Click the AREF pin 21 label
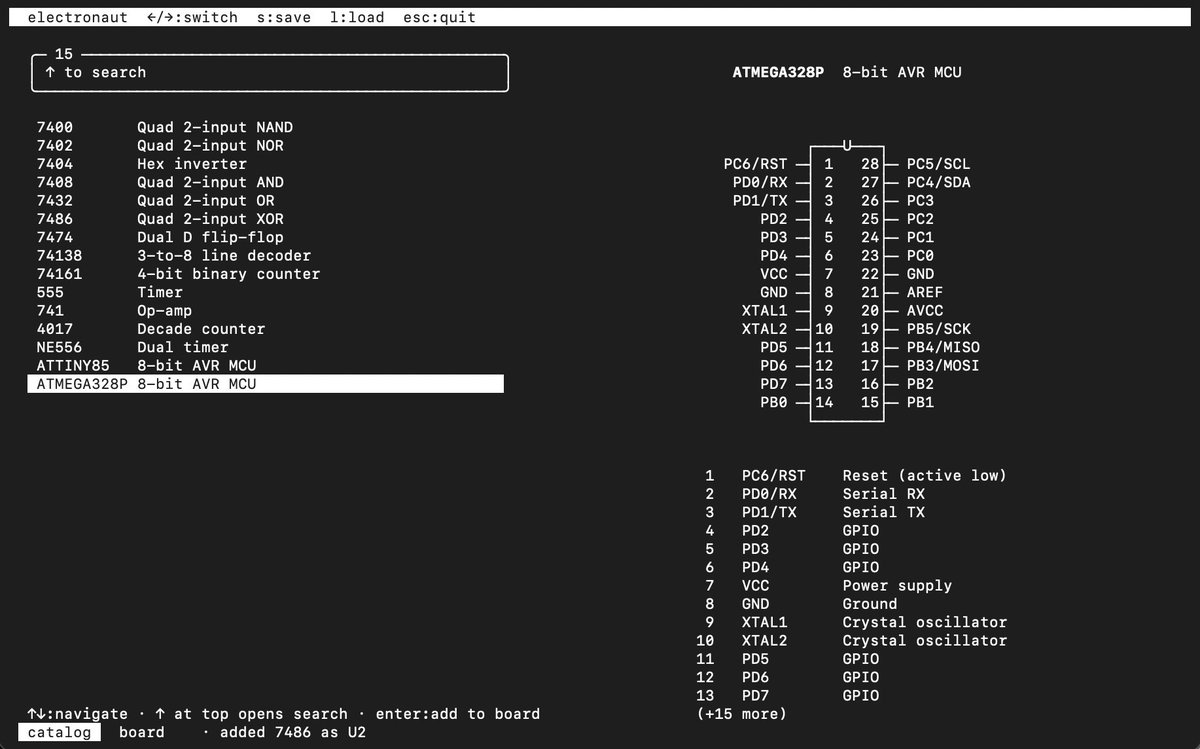The image size is (1200, 749). (925, 292)
